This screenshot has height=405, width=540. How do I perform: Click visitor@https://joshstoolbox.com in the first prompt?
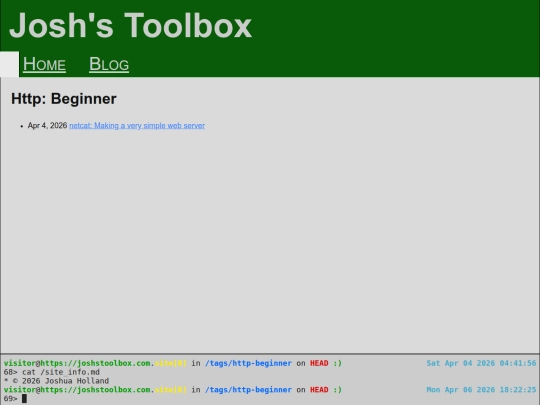pos(77,363)
